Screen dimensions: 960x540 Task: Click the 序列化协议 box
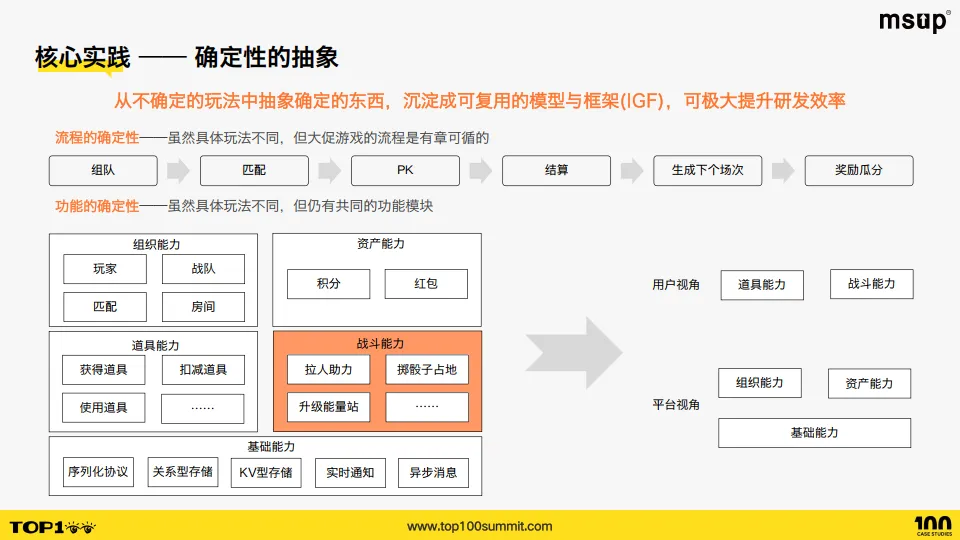point(98,472)
